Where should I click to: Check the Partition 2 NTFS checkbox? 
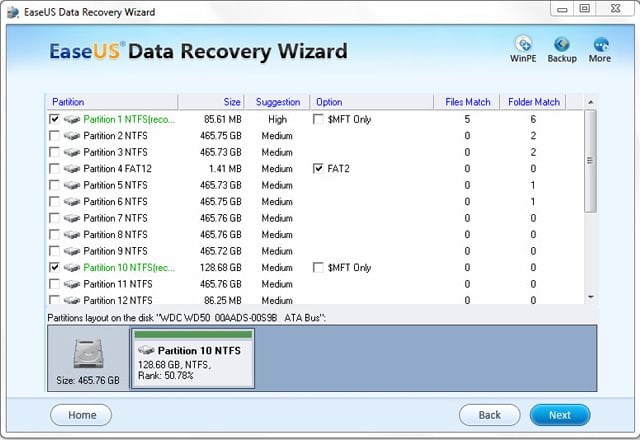[x=54, y=136]
